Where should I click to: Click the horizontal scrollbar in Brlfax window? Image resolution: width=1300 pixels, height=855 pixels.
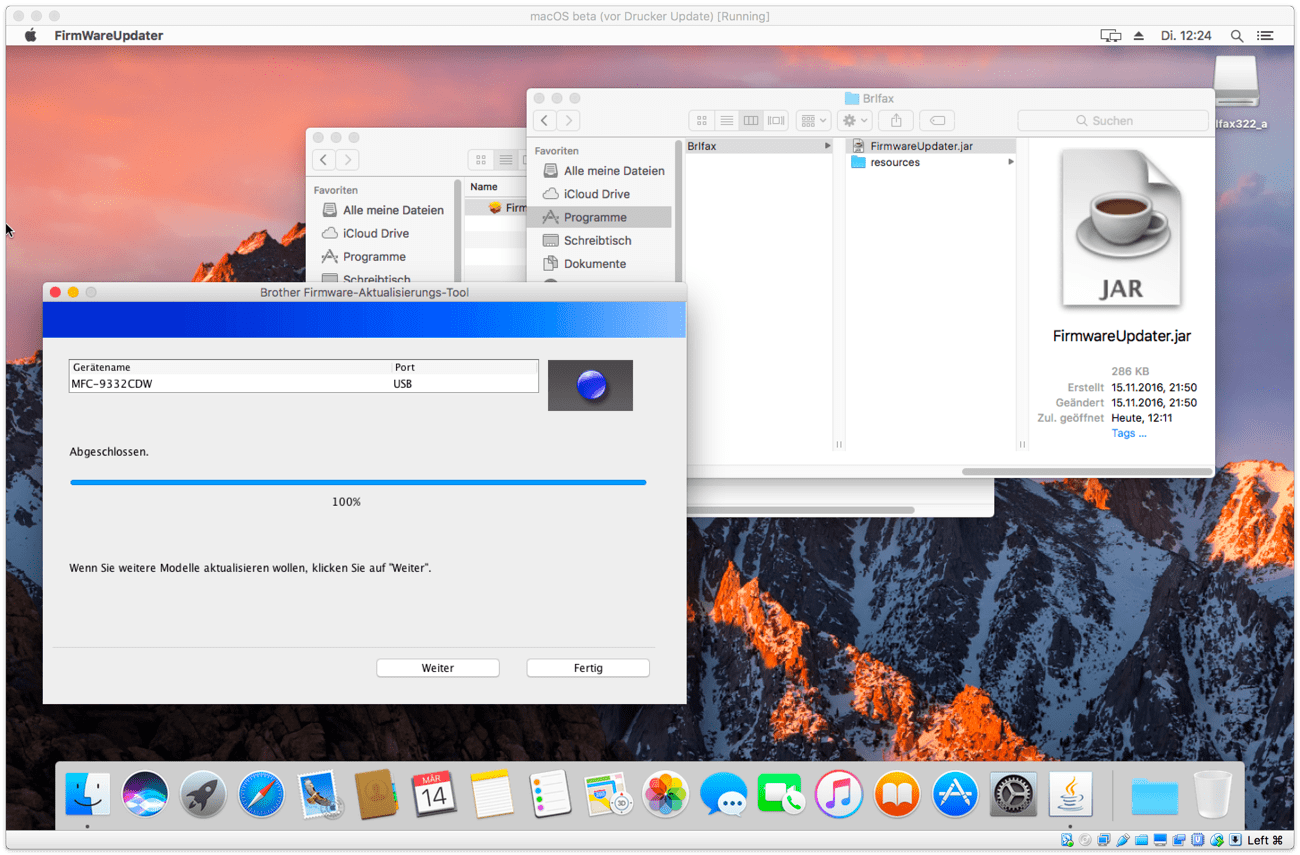tap(1086, 472)
